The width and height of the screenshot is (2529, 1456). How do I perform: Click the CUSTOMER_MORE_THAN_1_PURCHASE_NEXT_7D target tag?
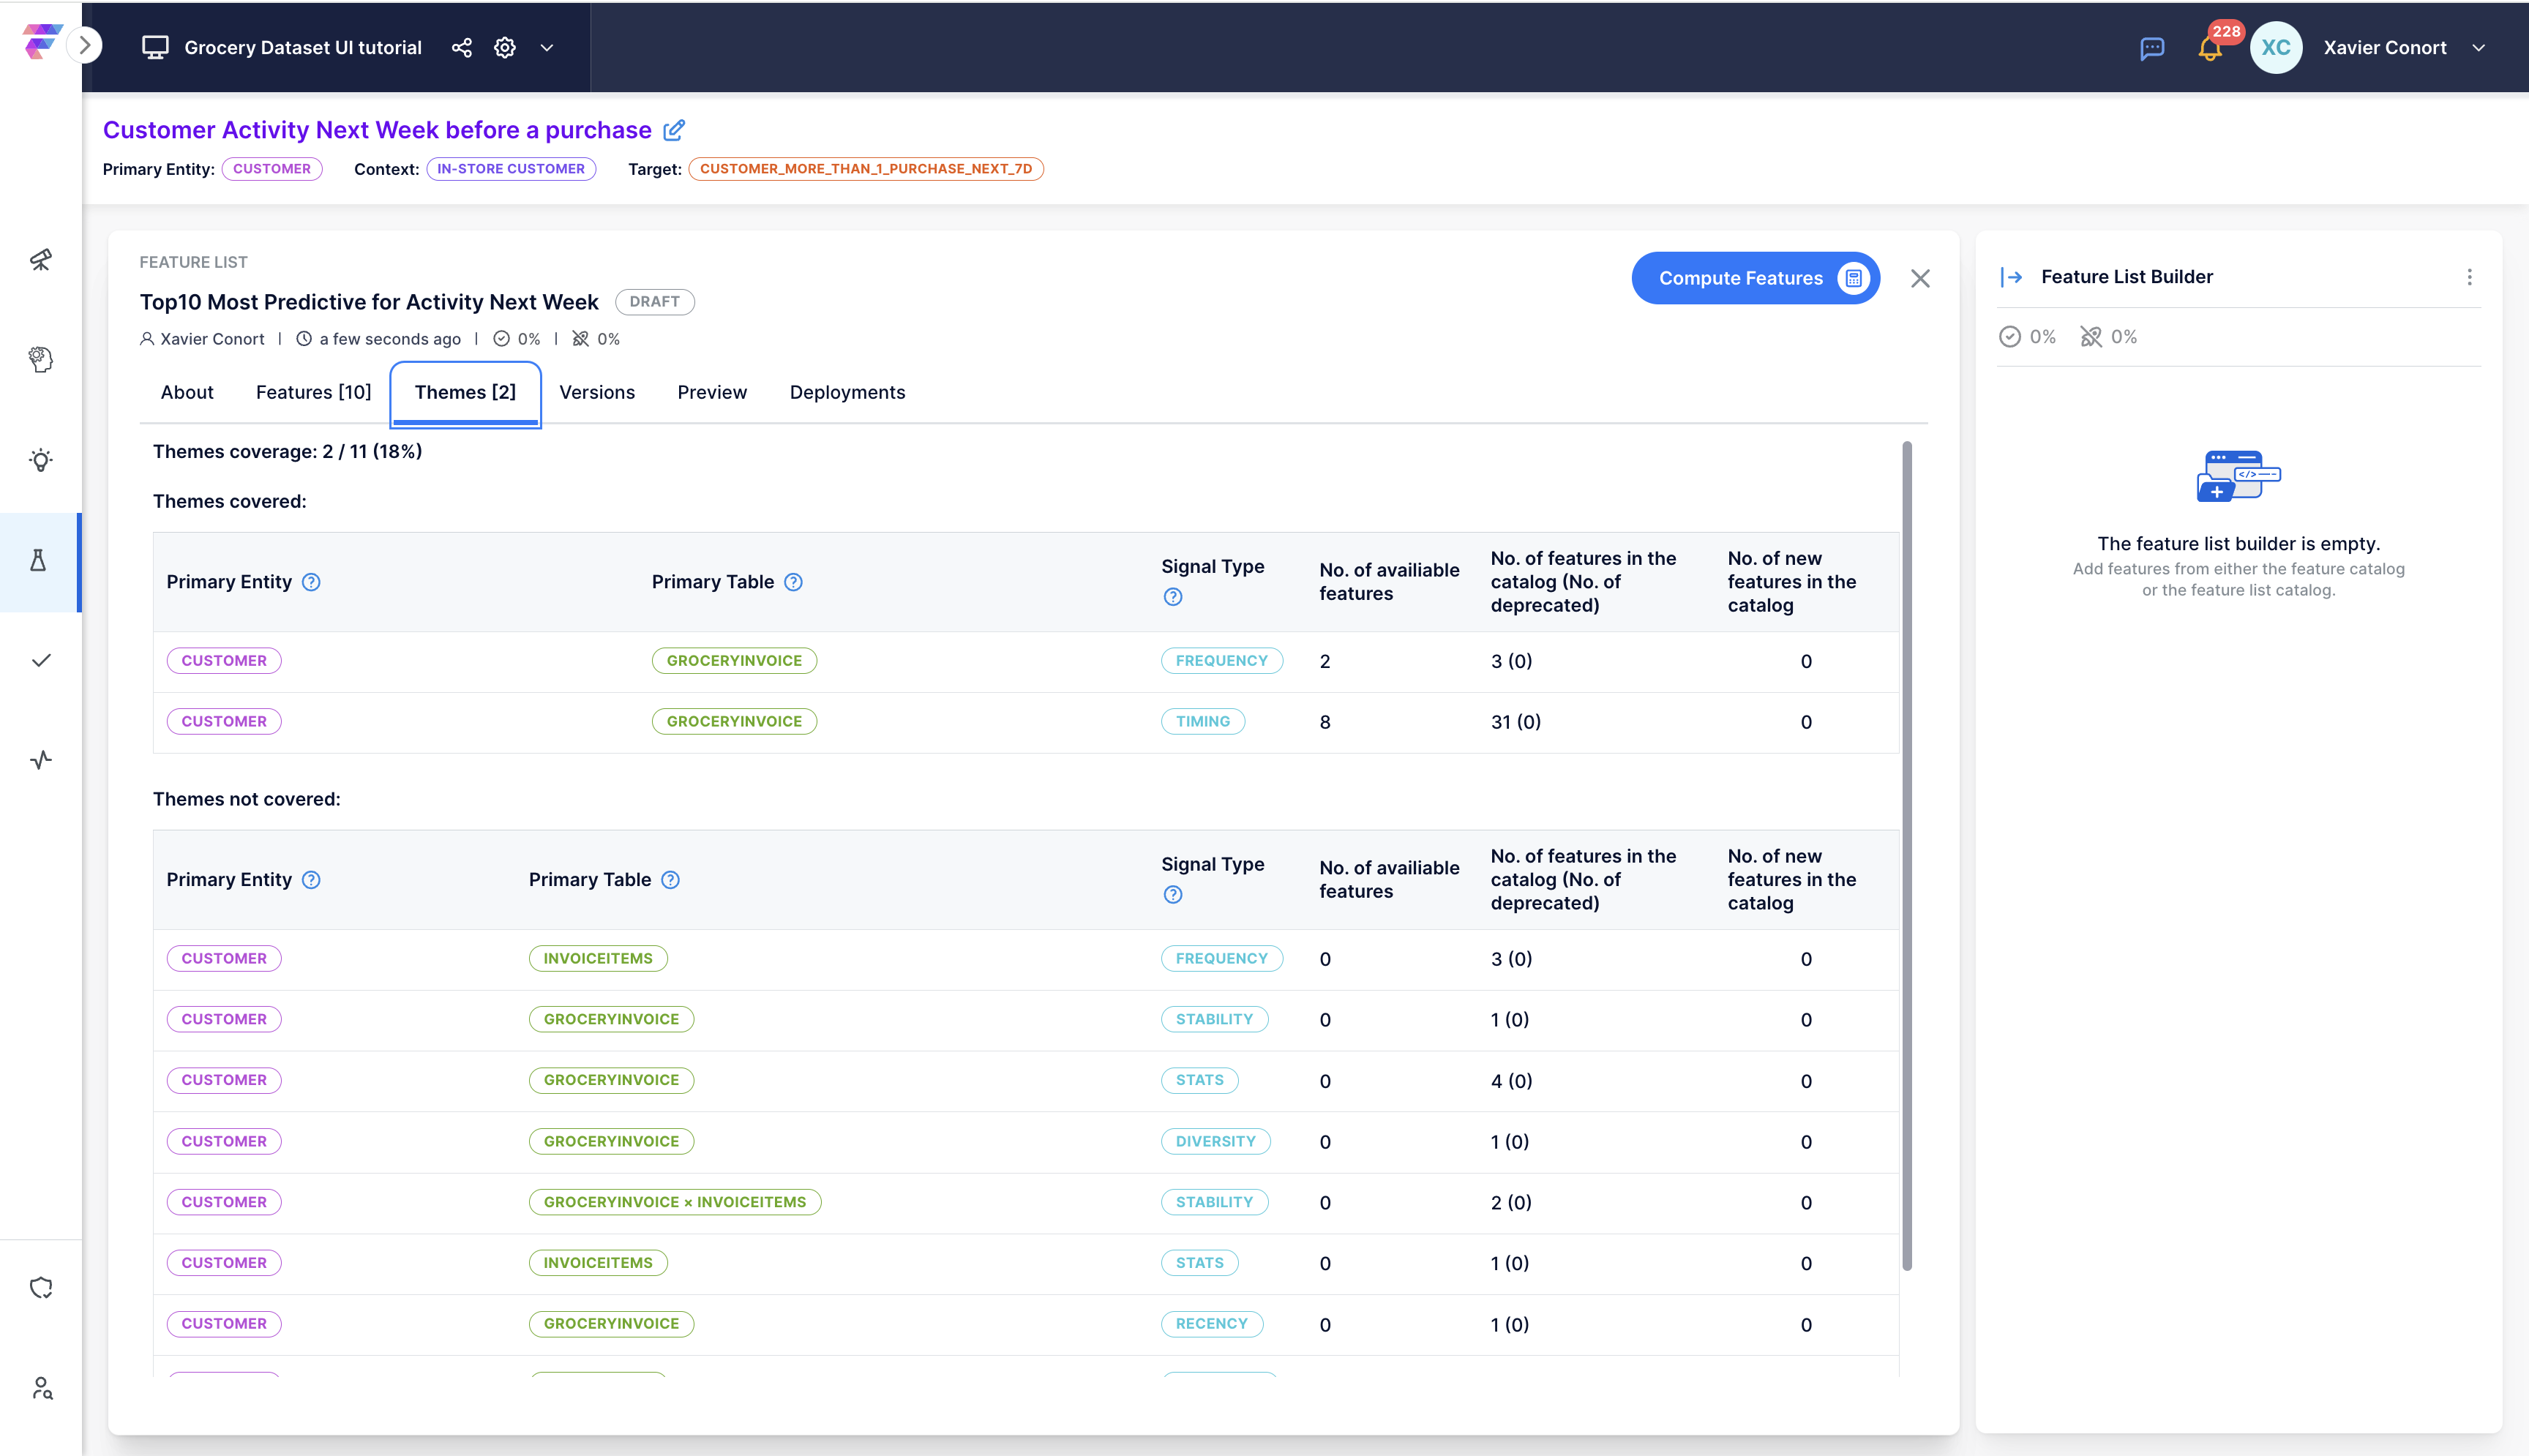(x=866, y=169)
